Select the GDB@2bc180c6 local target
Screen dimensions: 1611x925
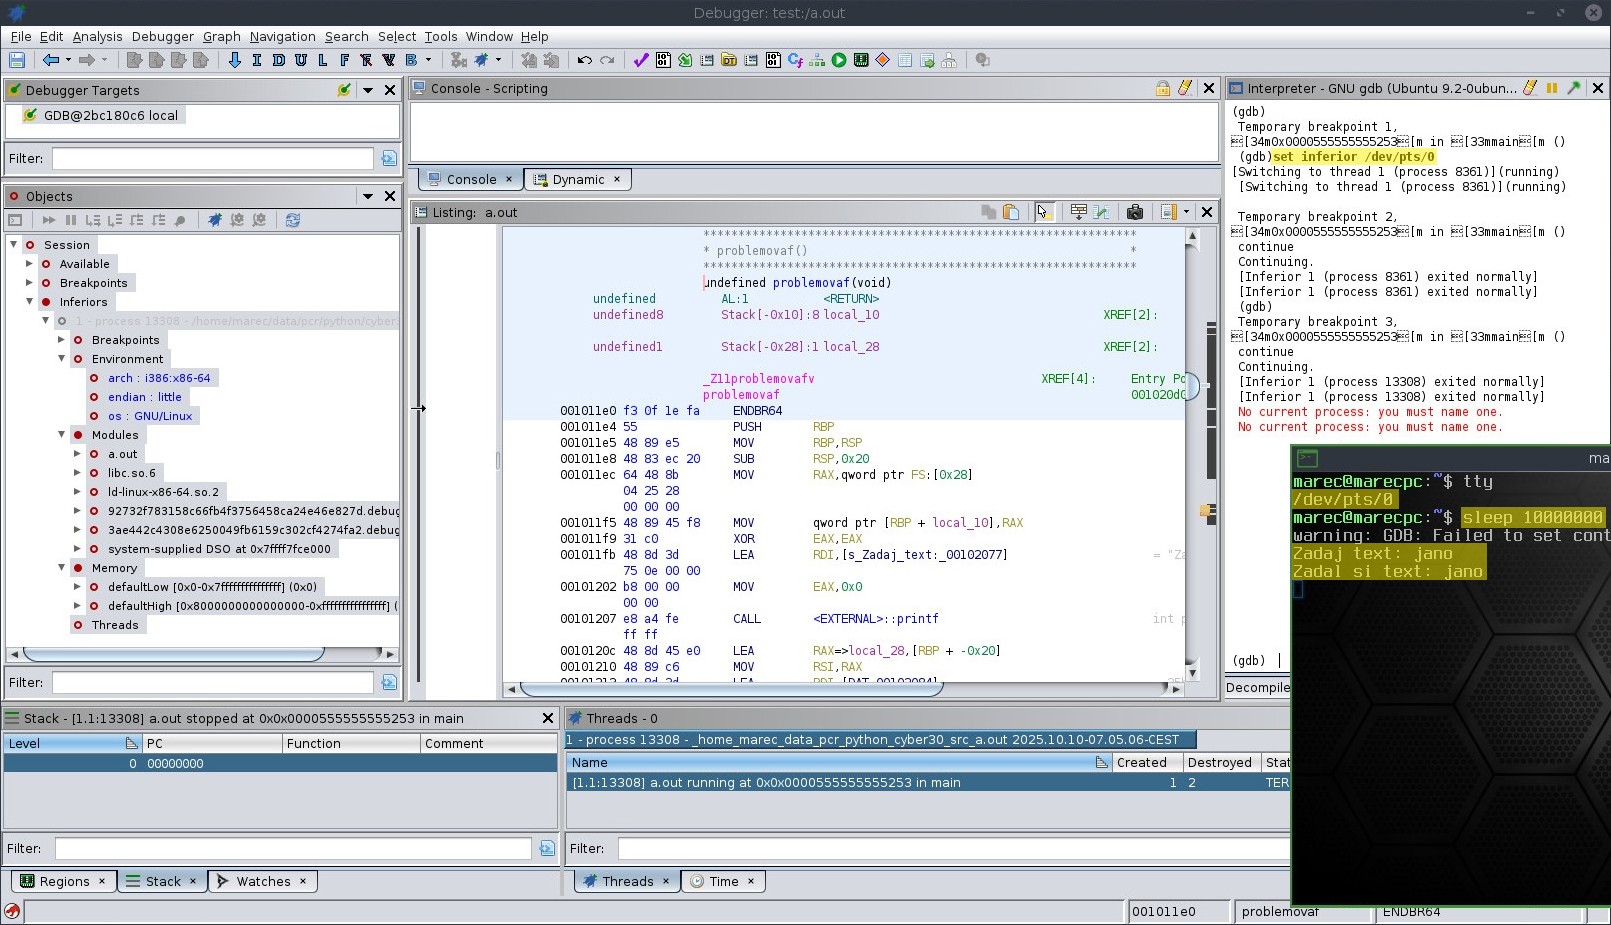[x=110, y=115]
